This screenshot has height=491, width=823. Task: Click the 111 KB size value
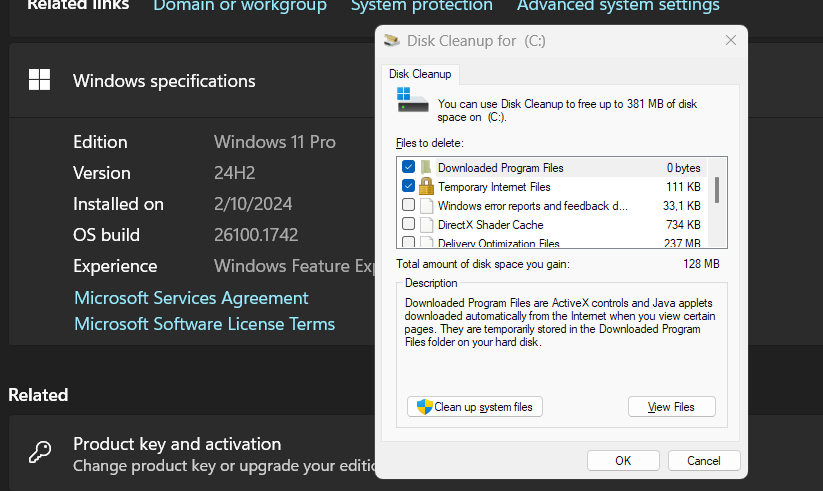683,186
